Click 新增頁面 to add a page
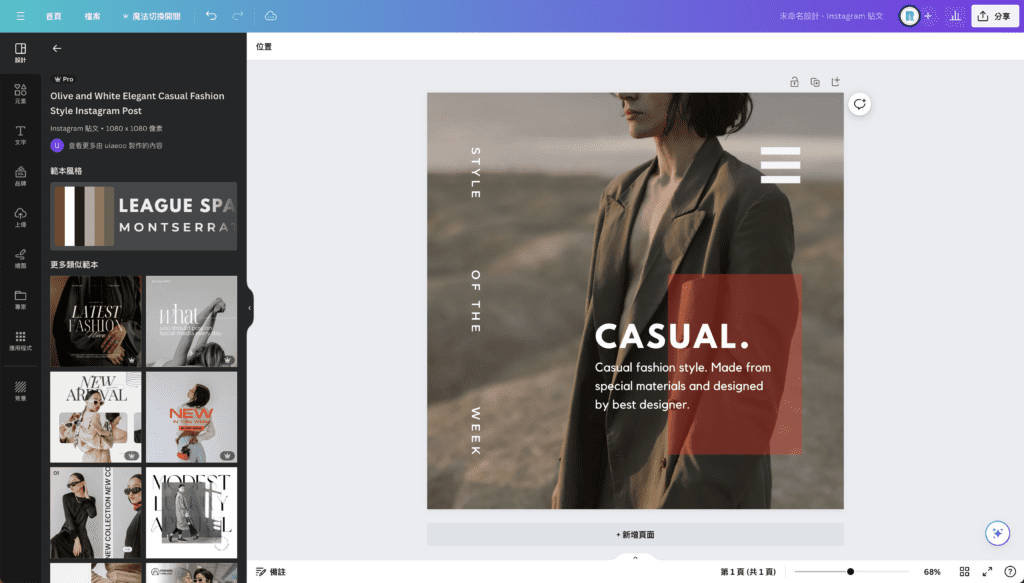This screenshot has width=1024, height=583. point(635,534)
